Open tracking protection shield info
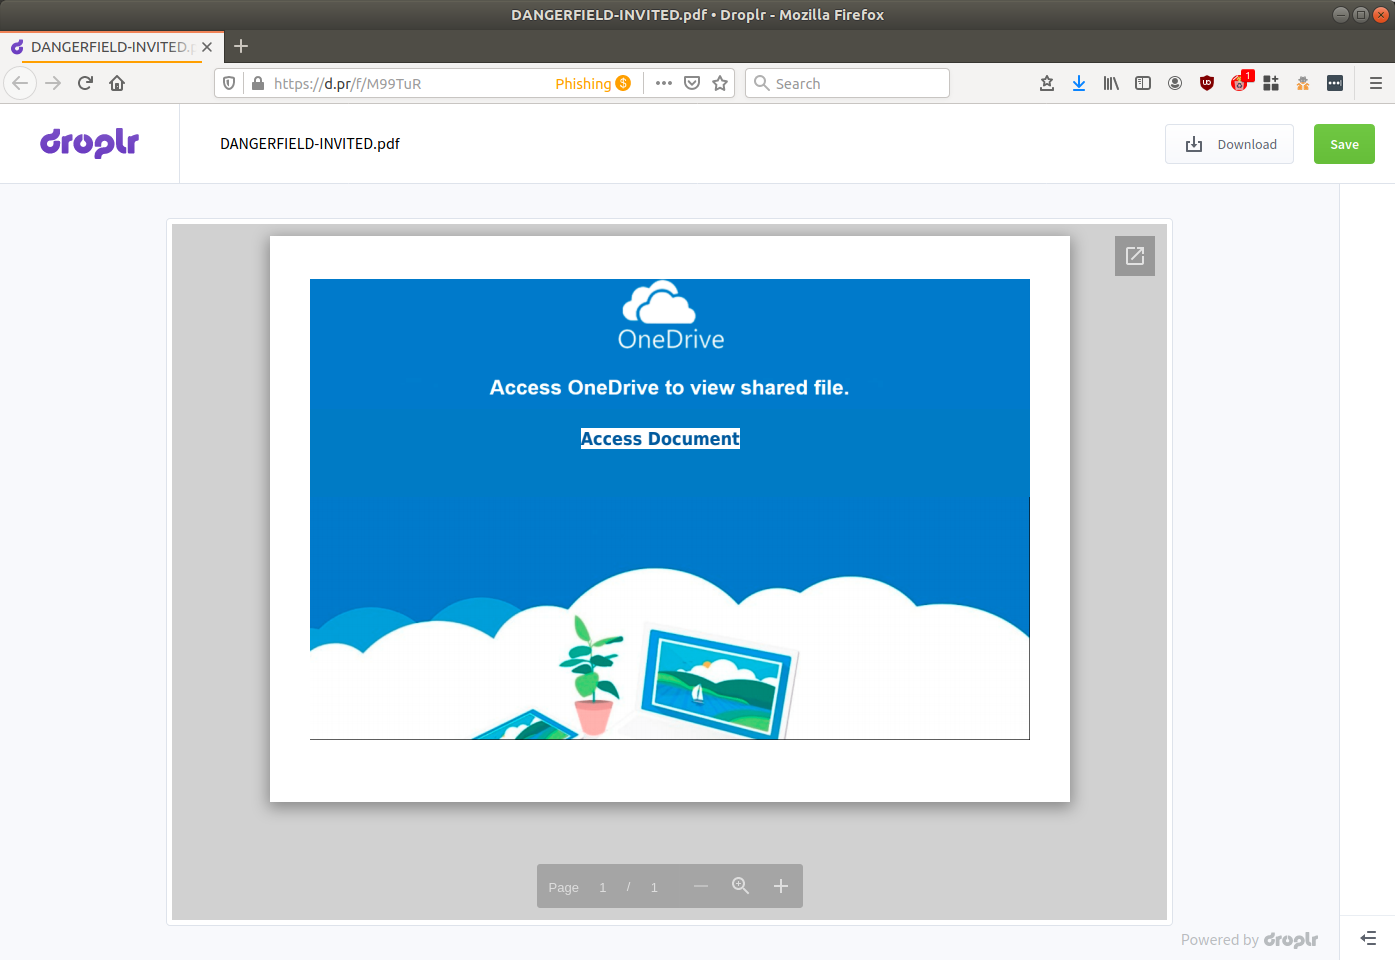 tap(229, 83)
